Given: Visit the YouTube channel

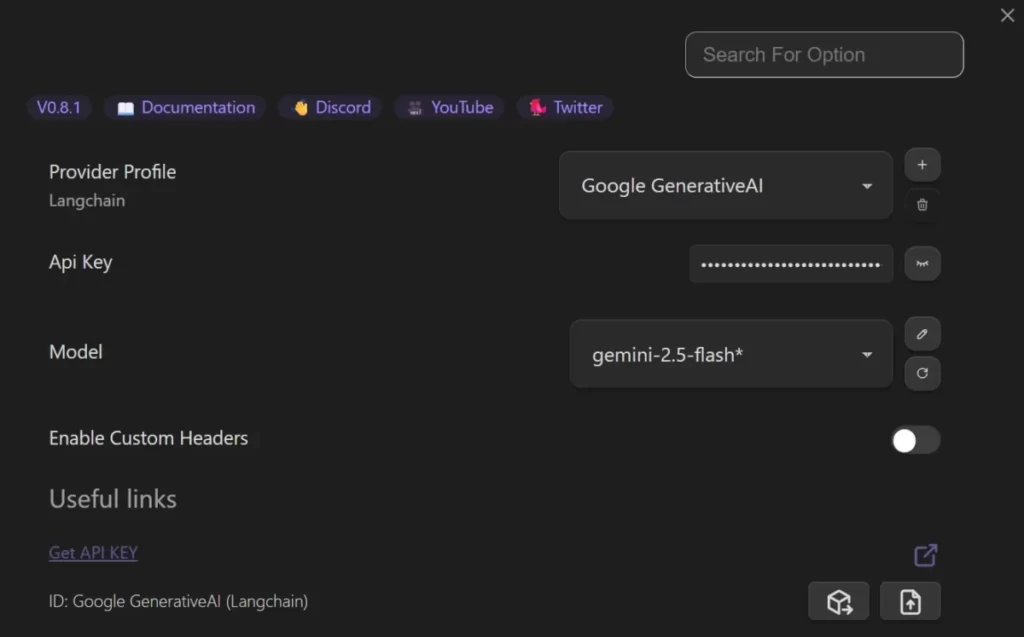Looking at the screenshot, I should click(x=449, y=107).
